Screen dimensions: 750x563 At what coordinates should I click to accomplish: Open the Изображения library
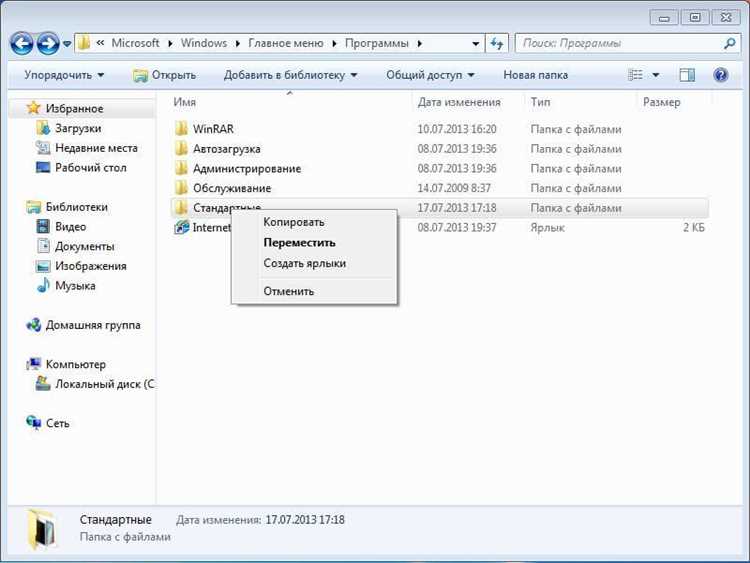point(90,266)
